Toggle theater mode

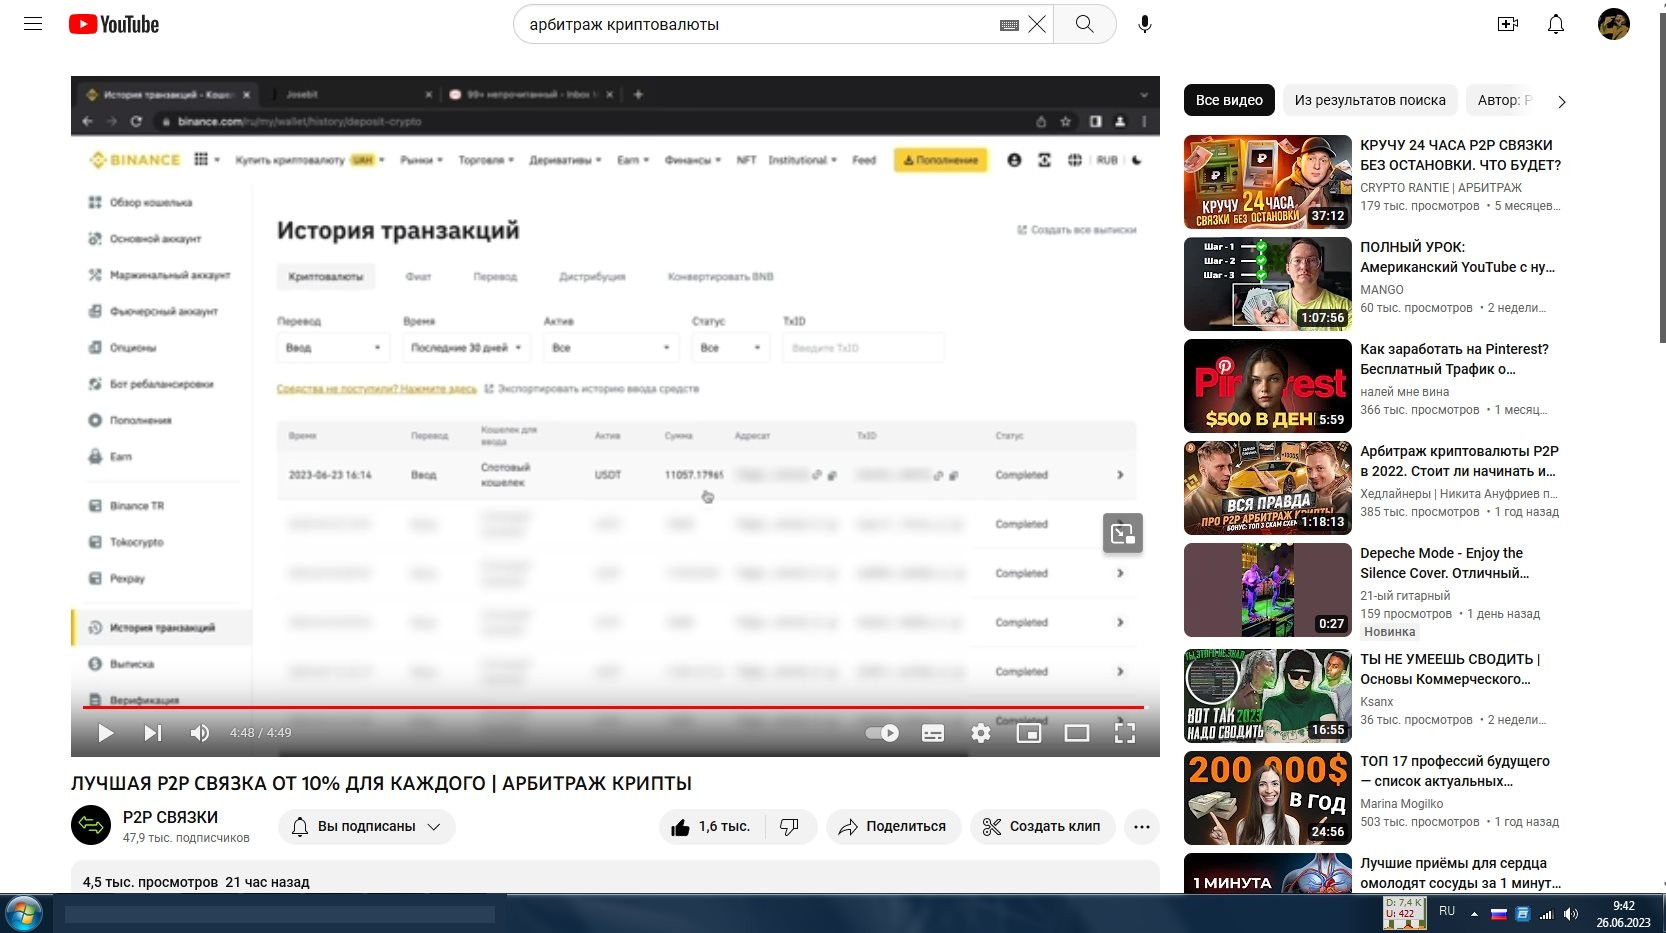[1077, 733]
